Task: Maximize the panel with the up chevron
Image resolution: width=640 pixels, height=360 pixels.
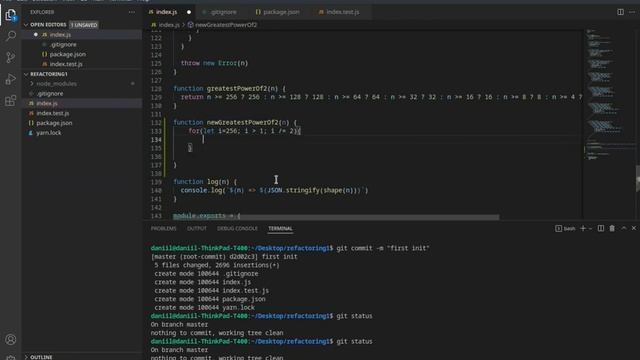Action: coord(624,229)
